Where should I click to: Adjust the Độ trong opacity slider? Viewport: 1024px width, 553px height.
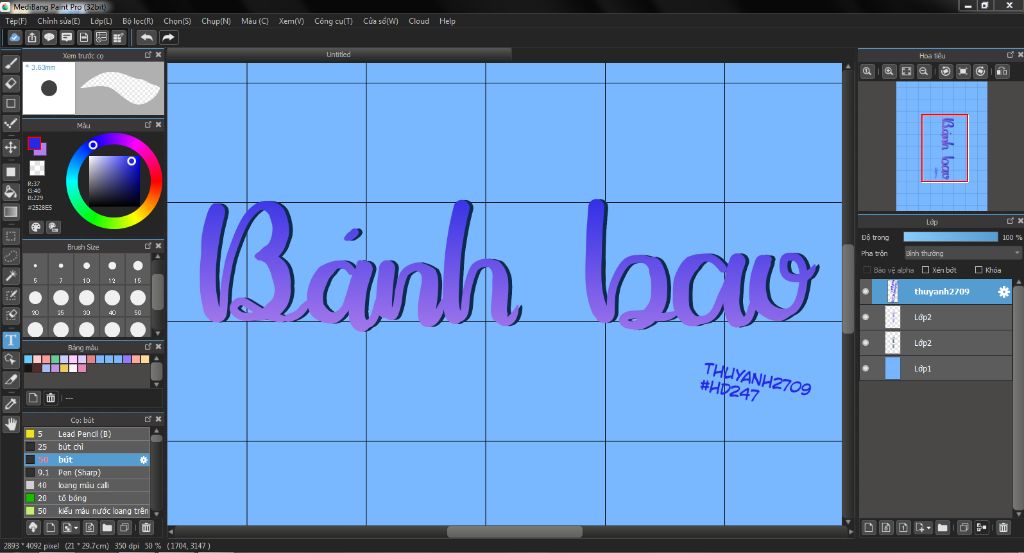950,237
